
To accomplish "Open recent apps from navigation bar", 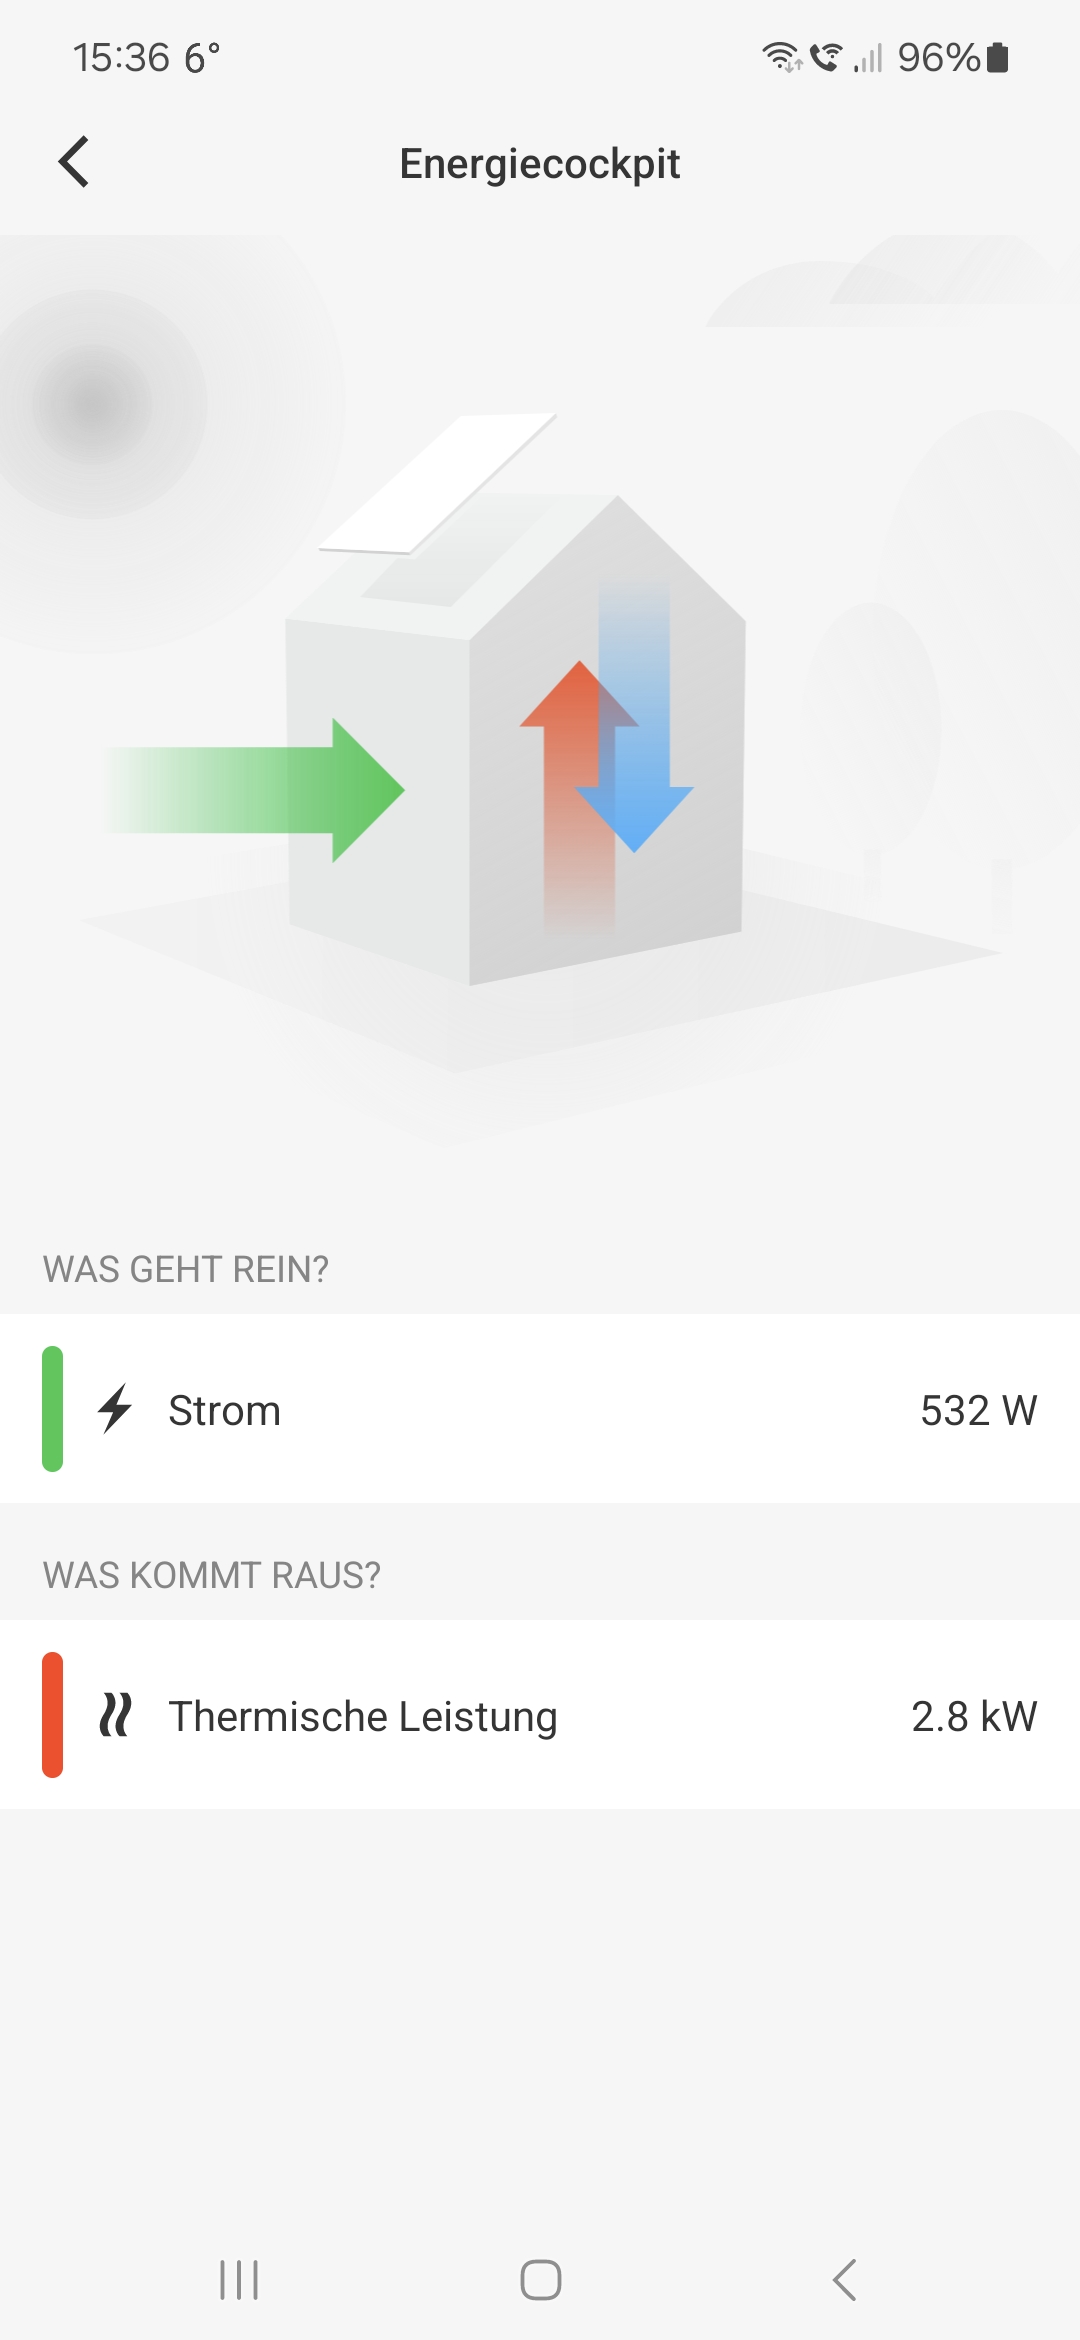I will point(239,2280).
